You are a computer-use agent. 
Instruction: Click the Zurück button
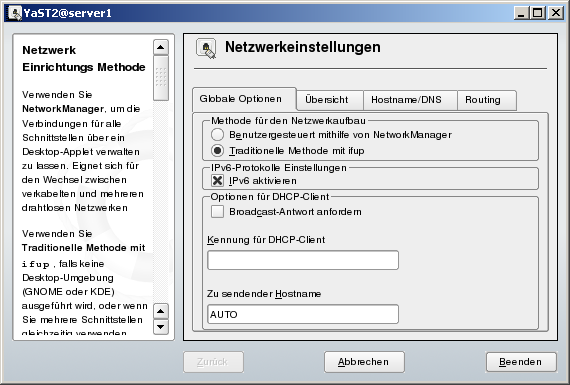point(213,362)
